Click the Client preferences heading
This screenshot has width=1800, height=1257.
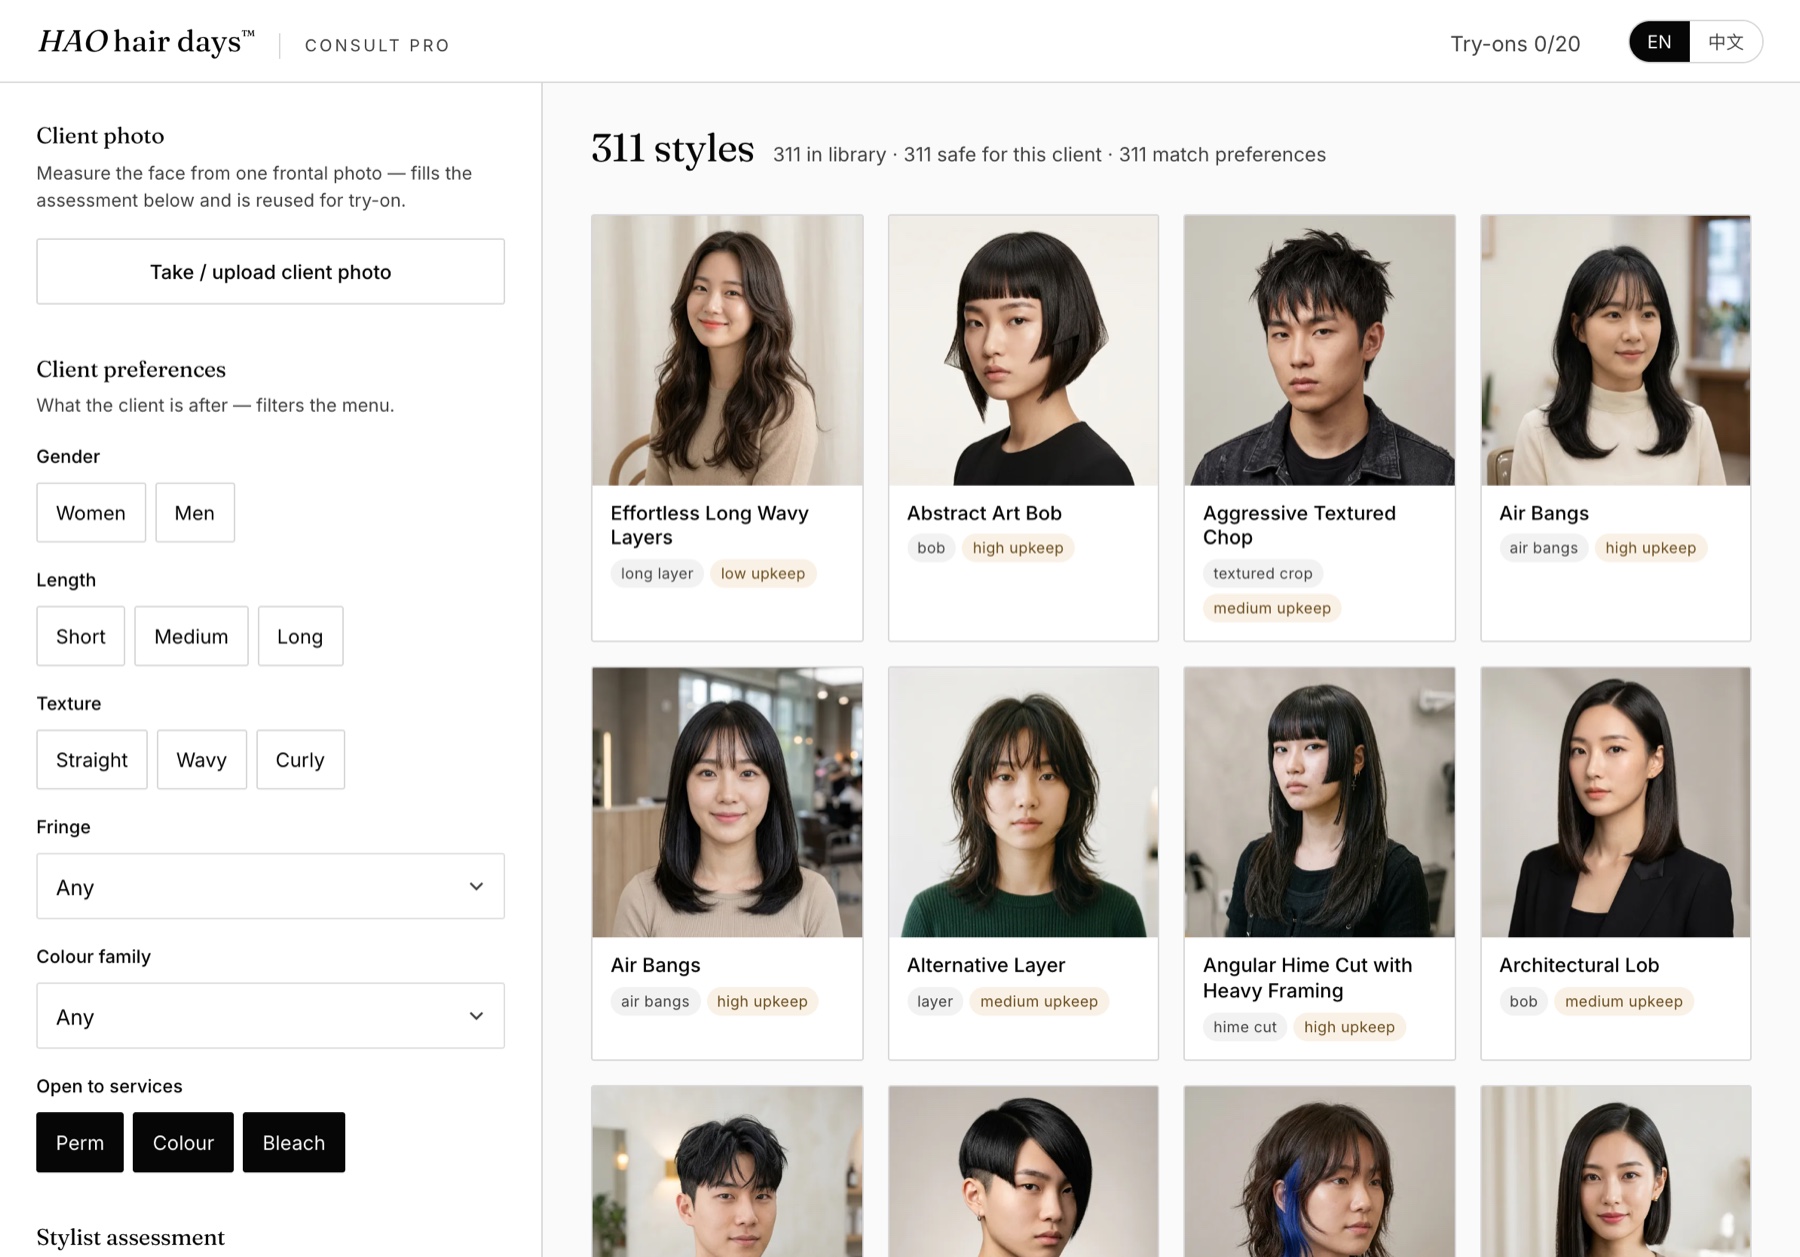point(131,369)
